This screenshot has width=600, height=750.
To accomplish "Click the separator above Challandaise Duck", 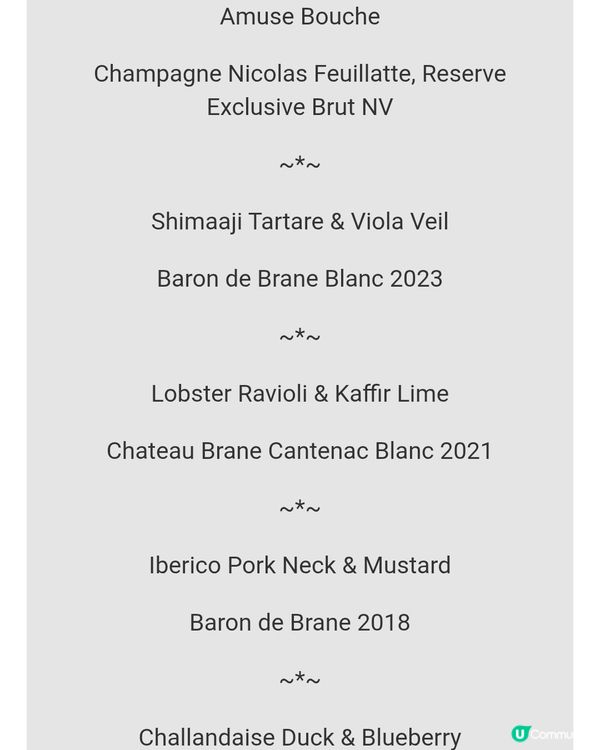I will [x=300, y=680].
